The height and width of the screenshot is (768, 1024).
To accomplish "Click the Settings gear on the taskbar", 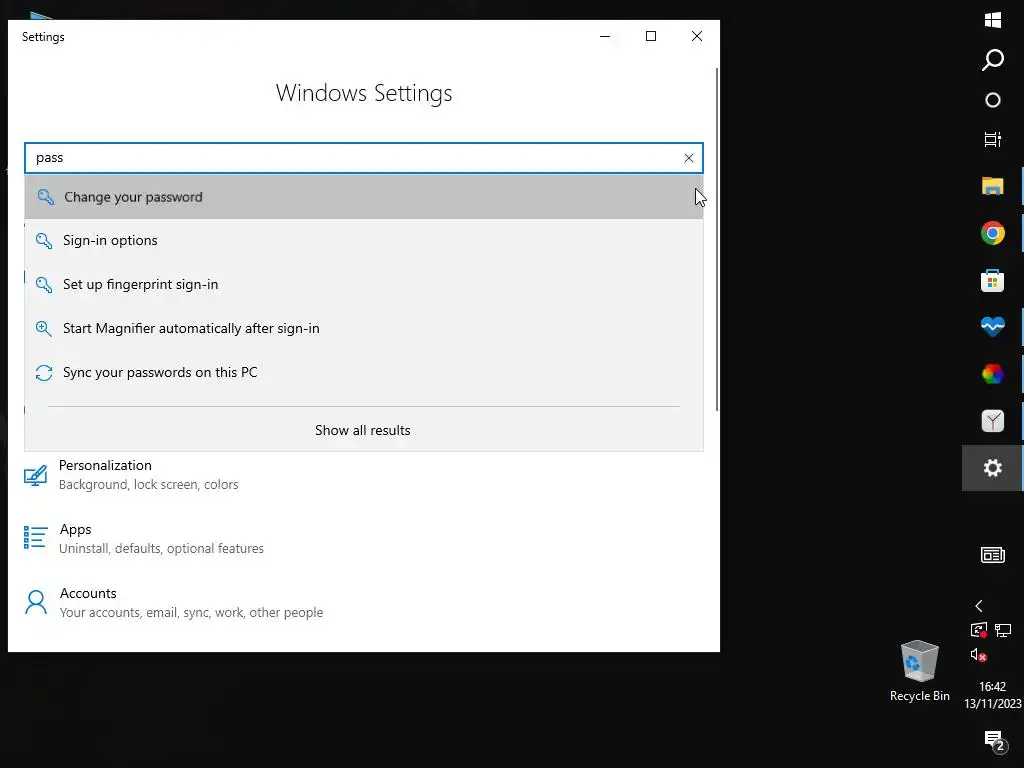I will (993, 468).
